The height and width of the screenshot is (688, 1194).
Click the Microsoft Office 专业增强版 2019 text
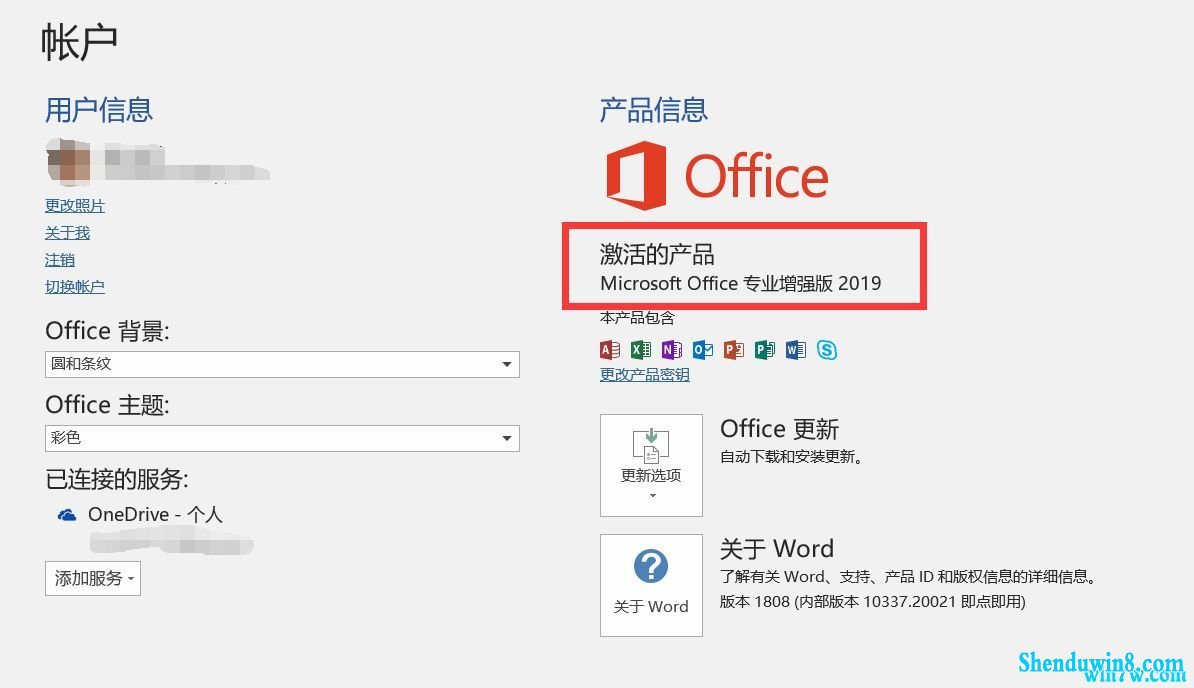pyautogui.click(x=740, y=283)
